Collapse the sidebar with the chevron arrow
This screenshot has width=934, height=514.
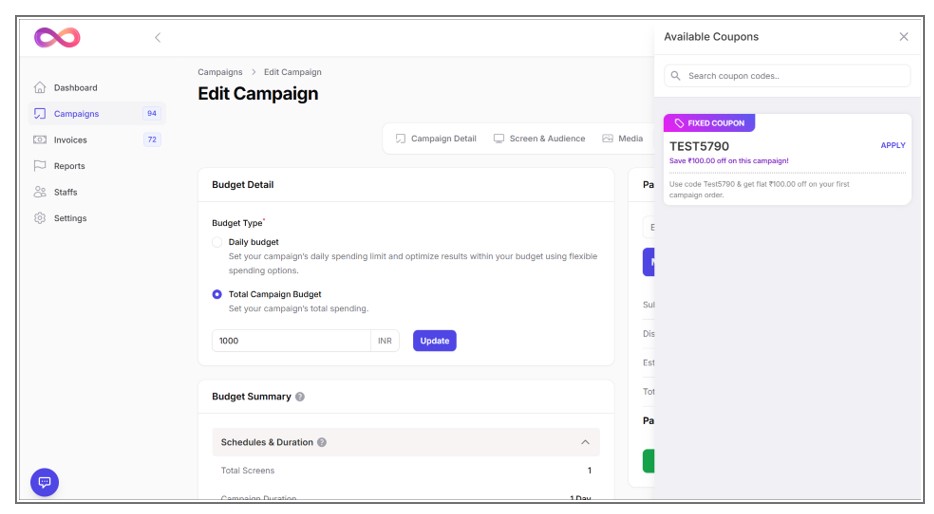(157, 38)
